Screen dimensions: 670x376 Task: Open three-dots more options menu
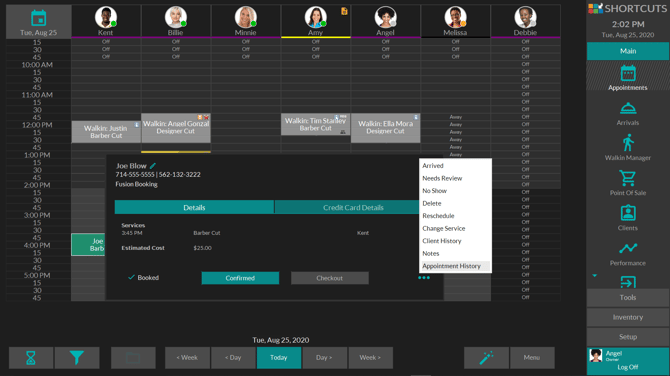pyautogui.click(x=424, y=278)
